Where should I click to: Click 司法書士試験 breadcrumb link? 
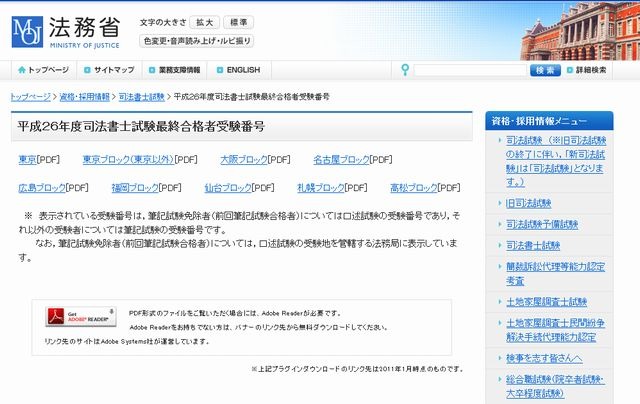coord(142,97)
